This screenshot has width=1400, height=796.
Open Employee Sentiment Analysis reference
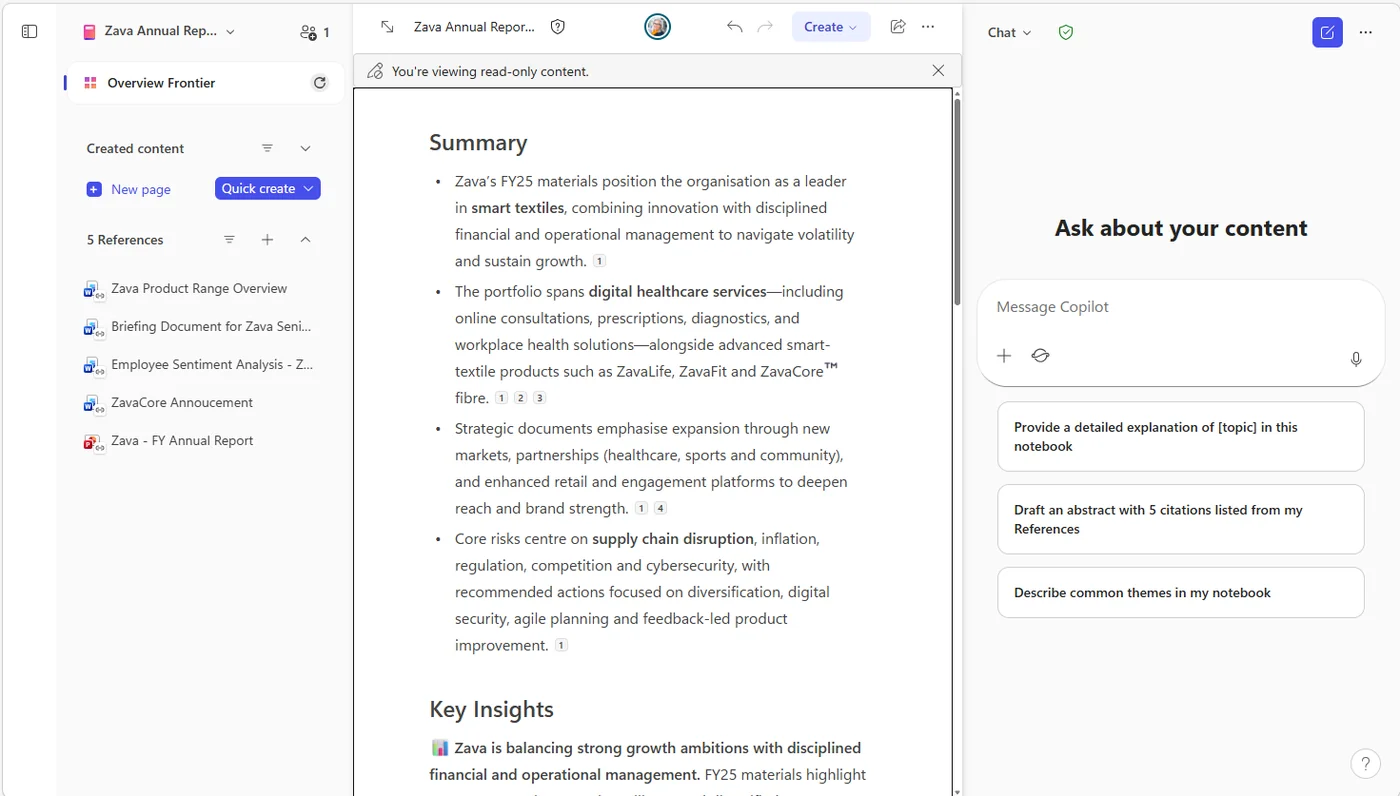click(200, 365)
